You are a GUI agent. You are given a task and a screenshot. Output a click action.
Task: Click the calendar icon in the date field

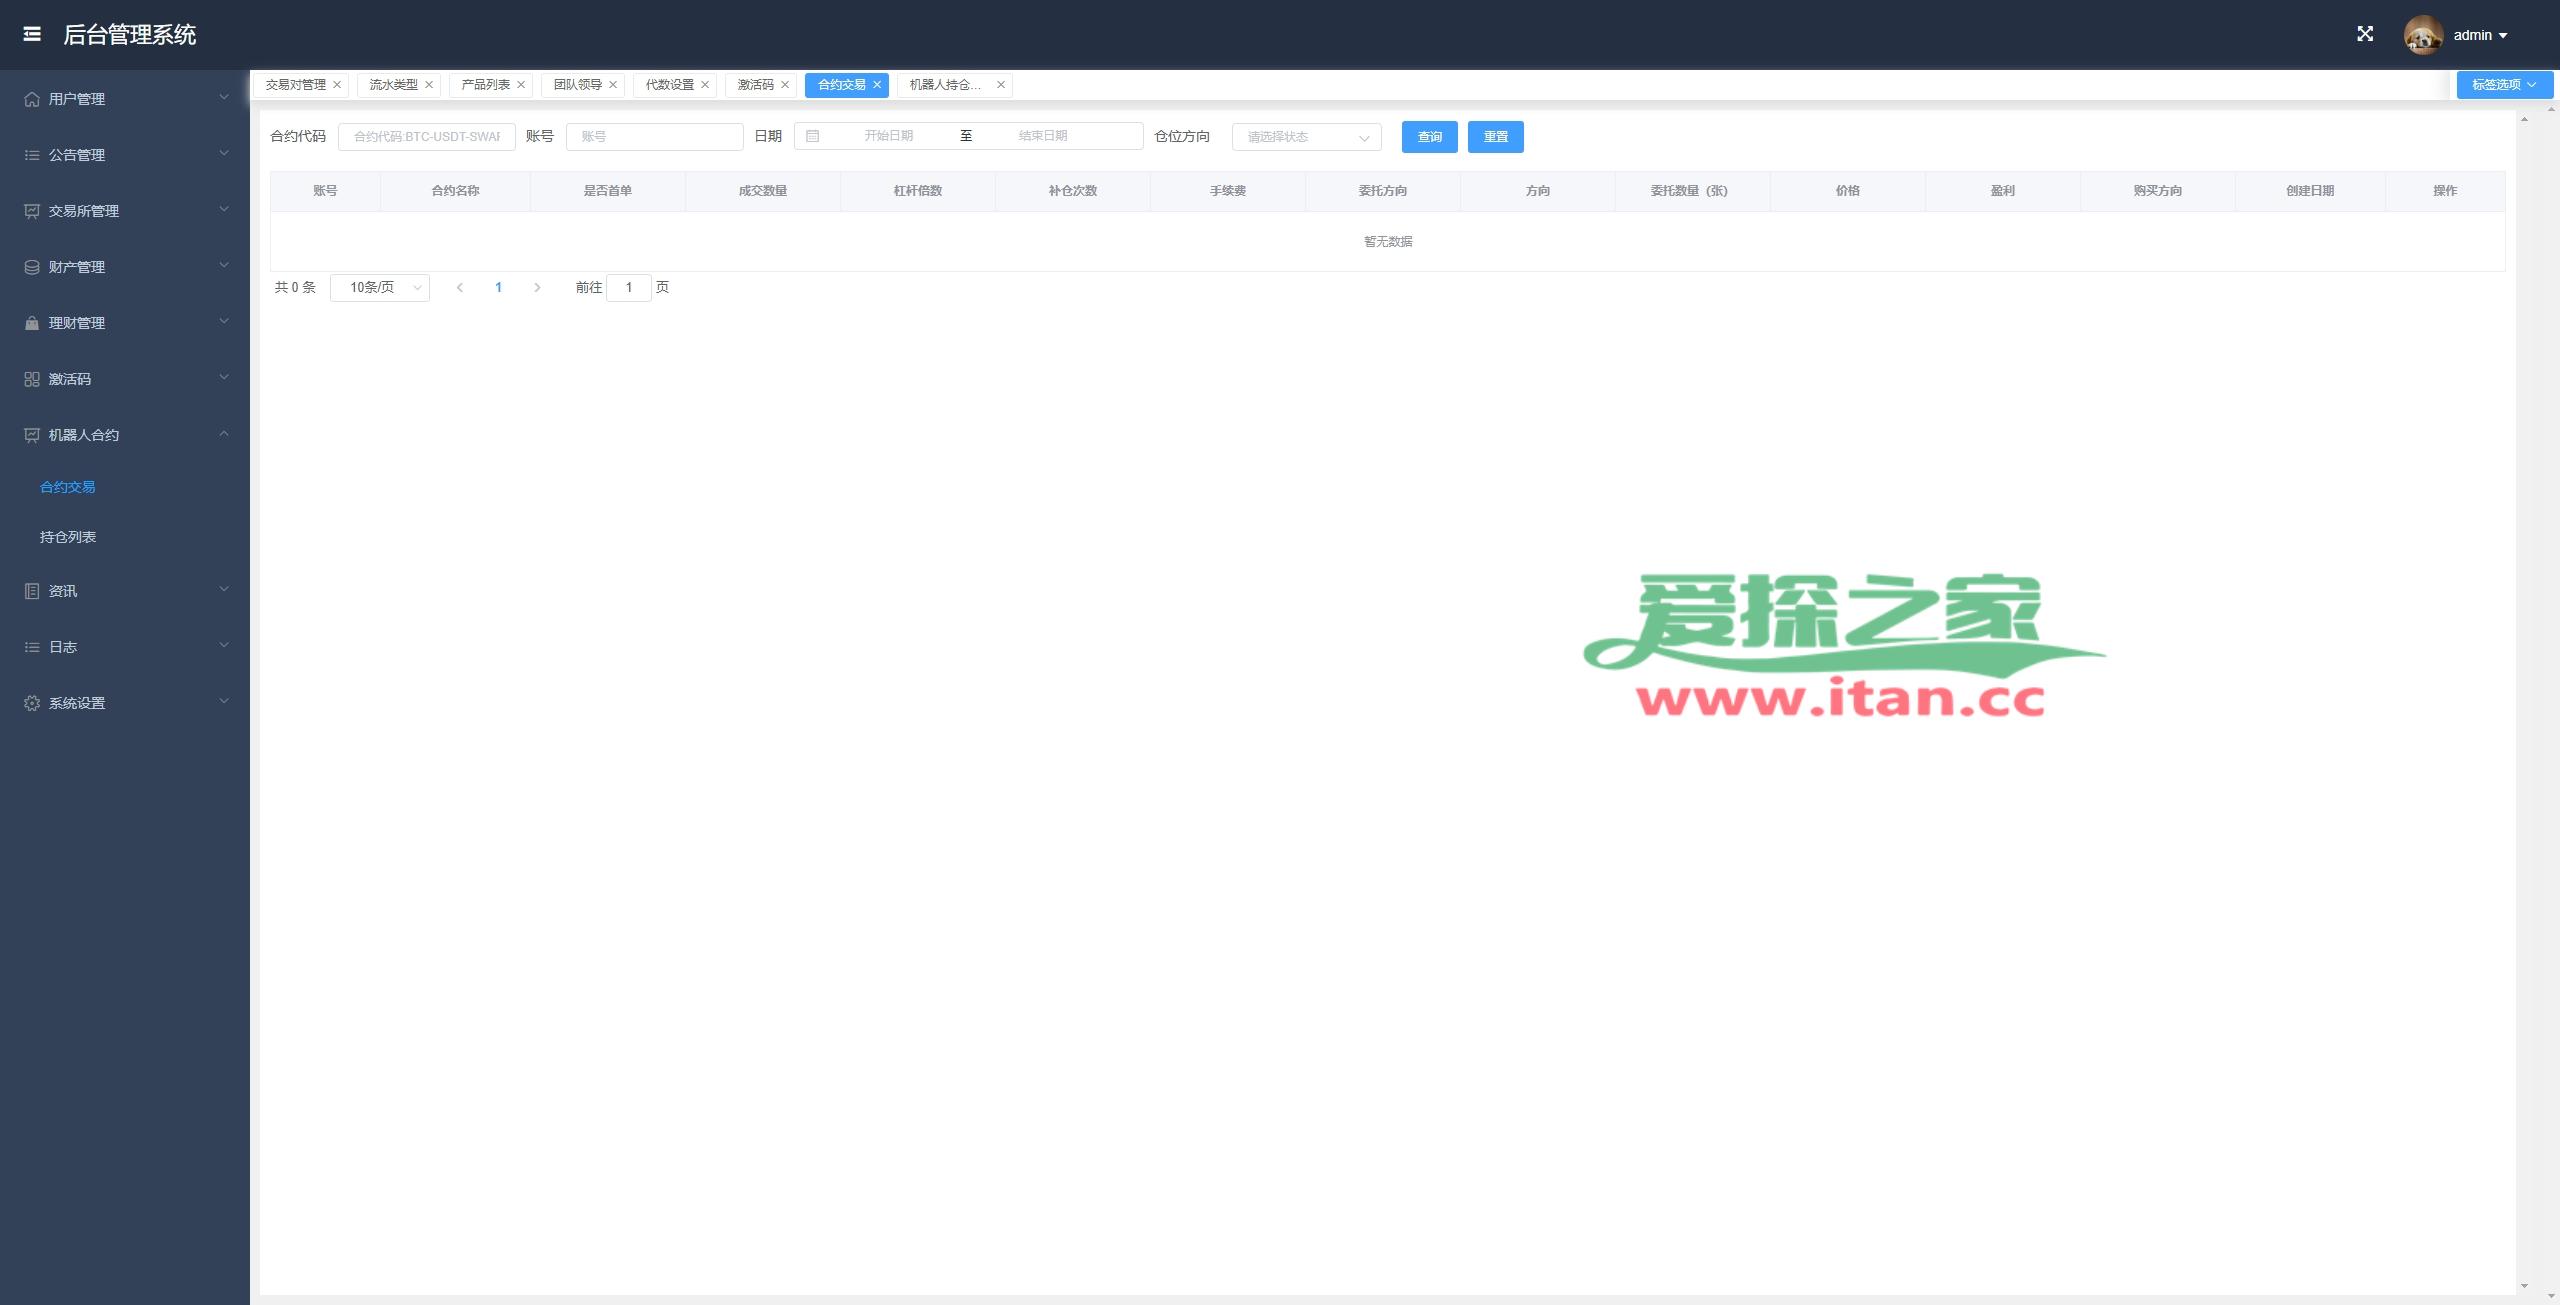click(x=813, y=136)
